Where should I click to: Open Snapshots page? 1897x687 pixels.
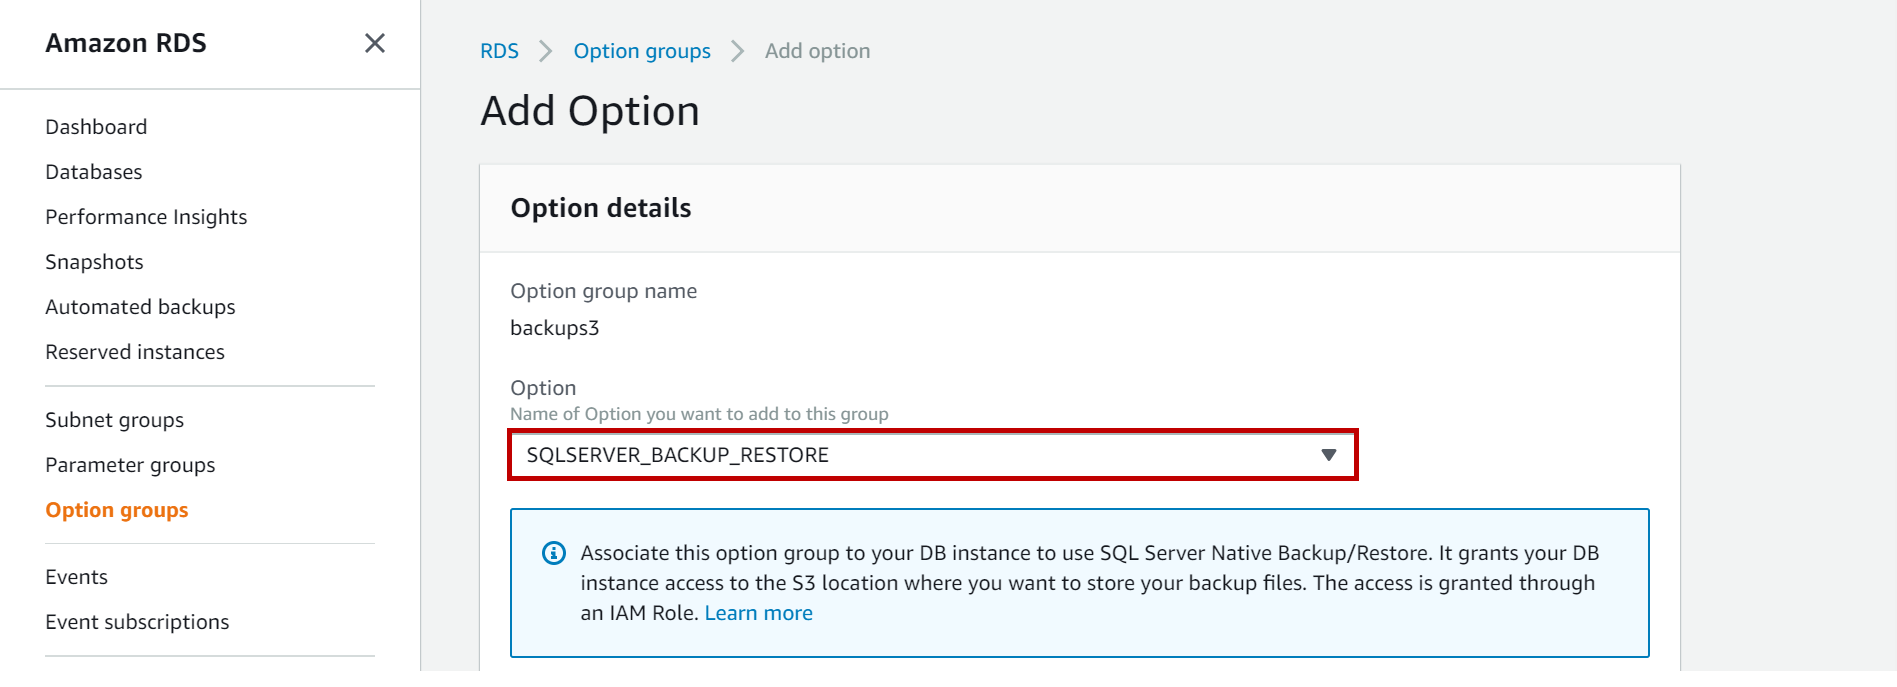(x=94, y=262)
